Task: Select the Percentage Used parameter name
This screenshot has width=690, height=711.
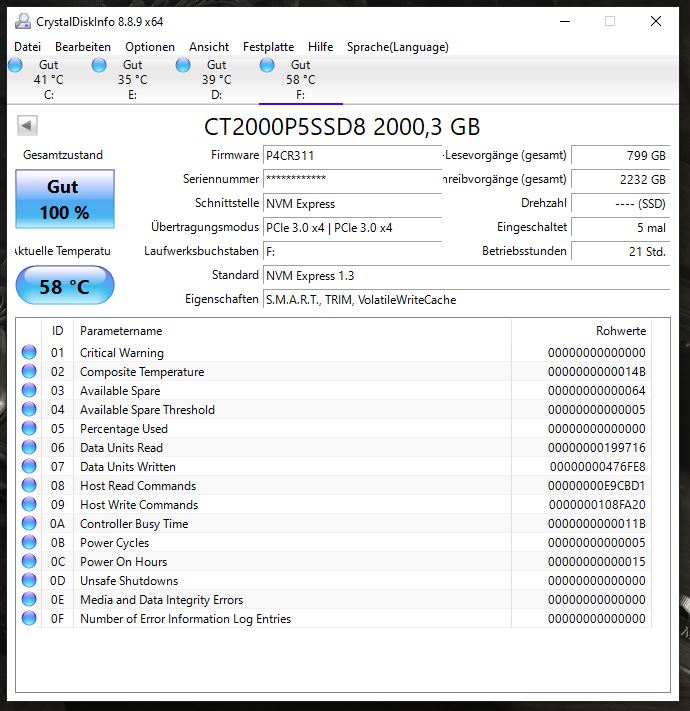Action: [x=124, y=429]
